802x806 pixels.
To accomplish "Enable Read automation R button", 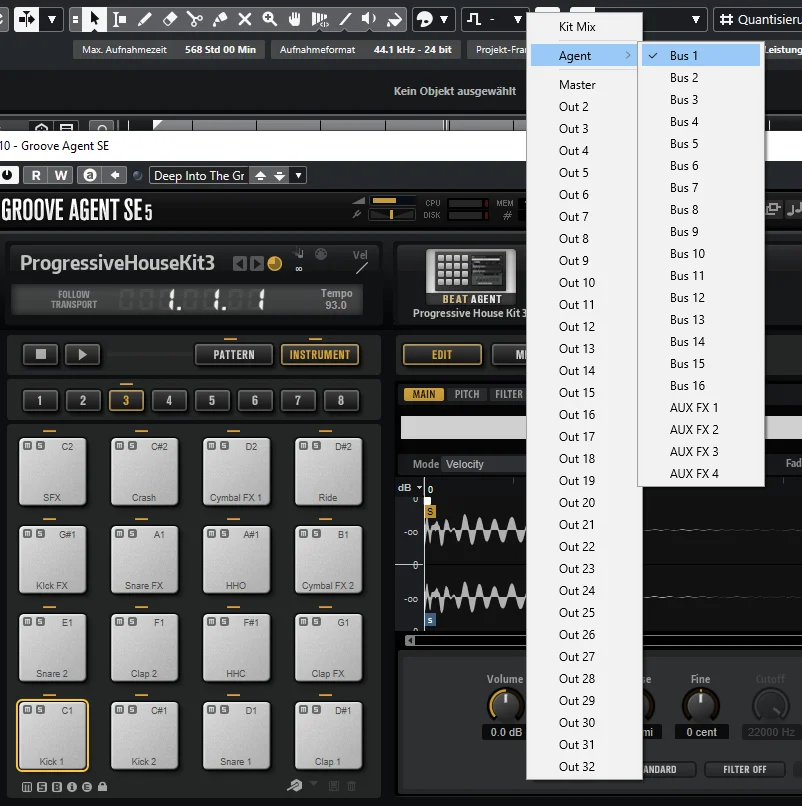I will [36, 175].
